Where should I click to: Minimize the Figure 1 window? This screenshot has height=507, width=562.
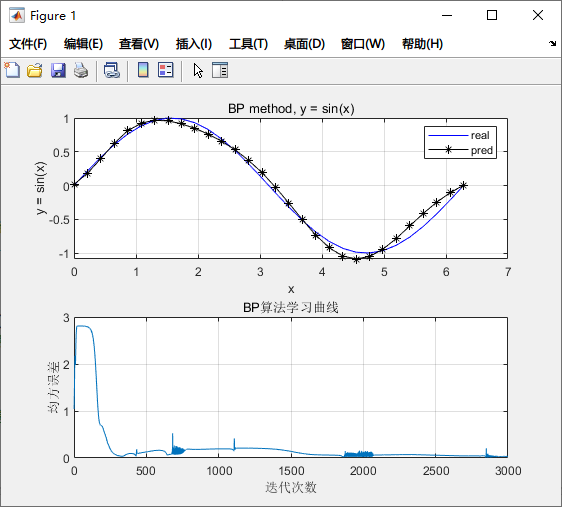447,15
